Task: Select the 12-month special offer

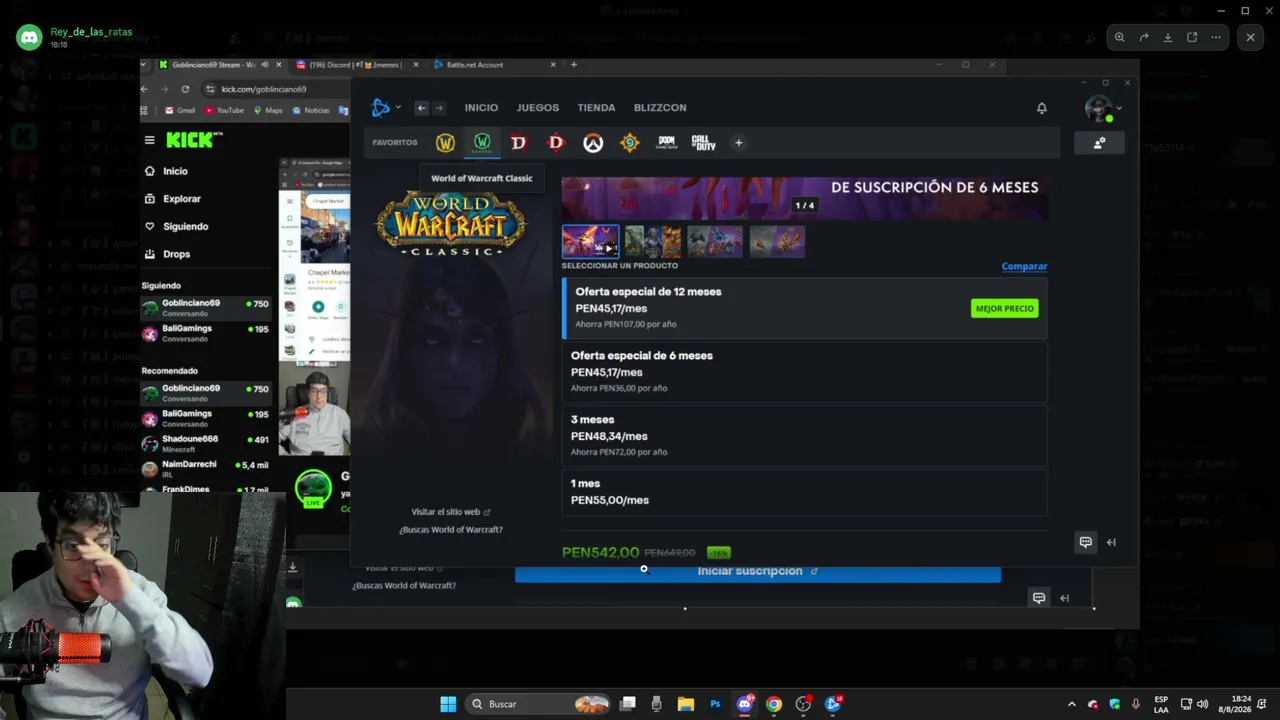Action: pyautogui.click(x=805, y=308)
